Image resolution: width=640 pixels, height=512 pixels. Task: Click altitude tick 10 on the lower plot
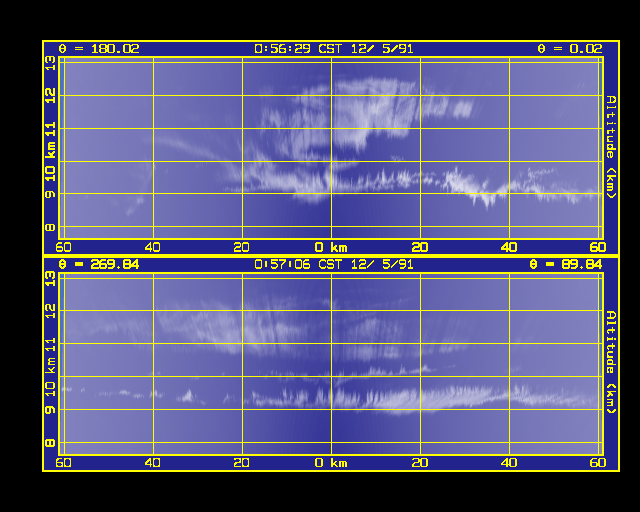pyautogui.click(x=50, y=389)
